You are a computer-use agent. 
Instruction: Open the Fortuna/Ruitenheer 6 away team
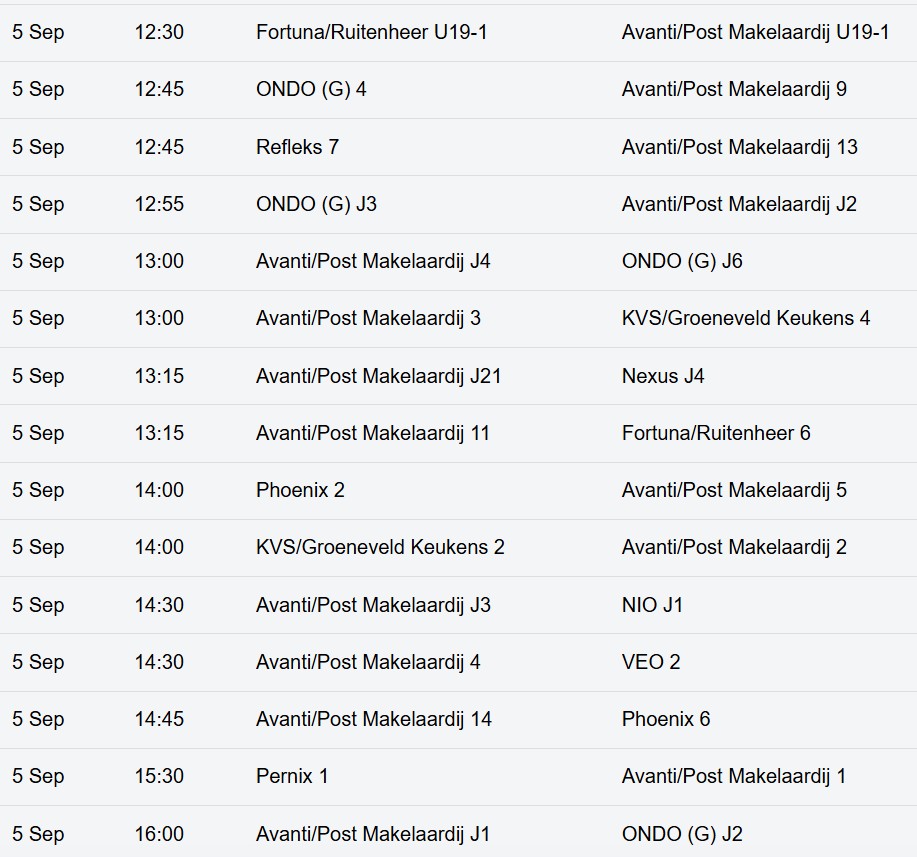(716, 433)
